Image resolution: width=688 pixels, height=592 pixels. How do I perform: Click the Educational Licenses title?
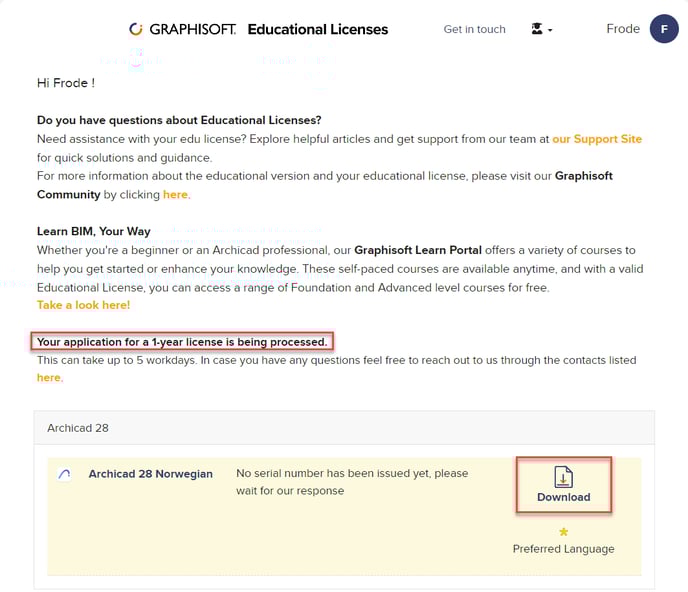(x=318, y=29)
